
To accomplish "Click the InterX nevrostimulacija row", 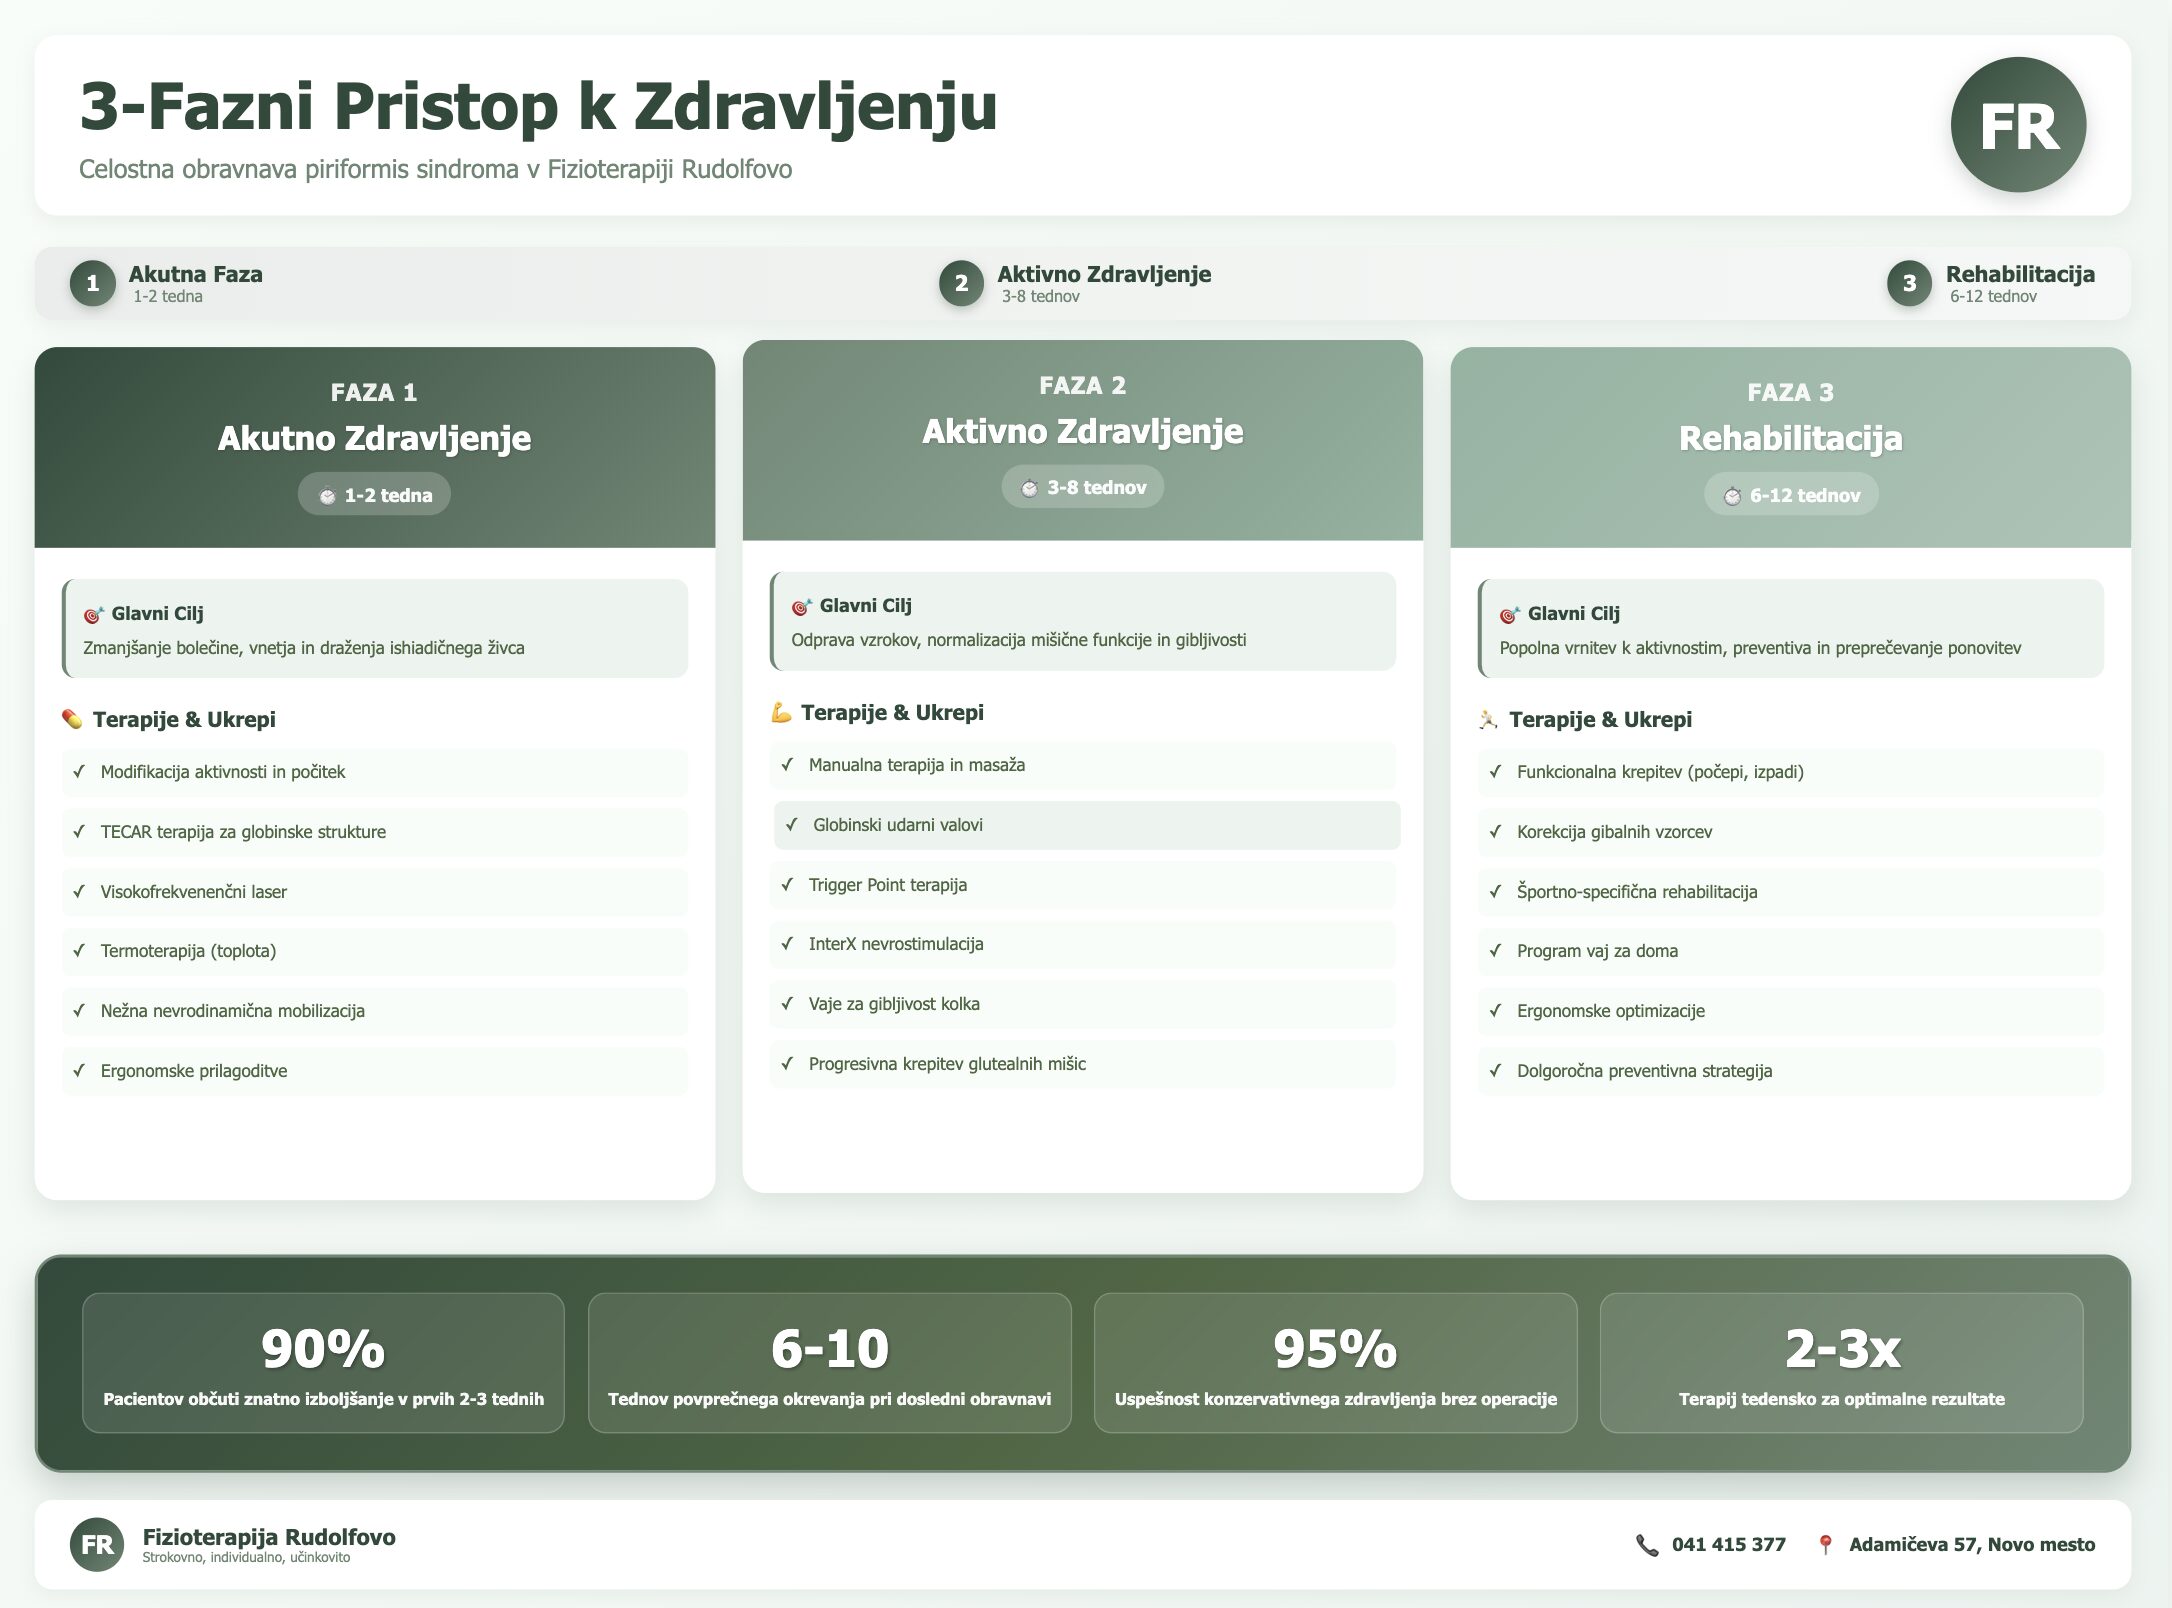I will (1083, 944).
